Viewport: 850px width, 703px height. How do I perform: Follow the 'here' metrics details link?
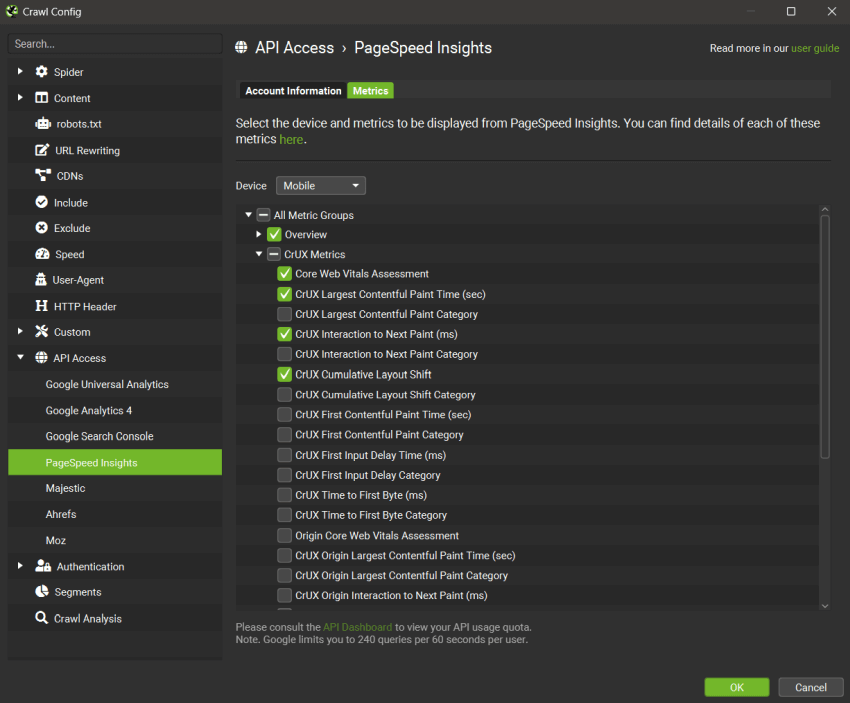coord(291,139)
